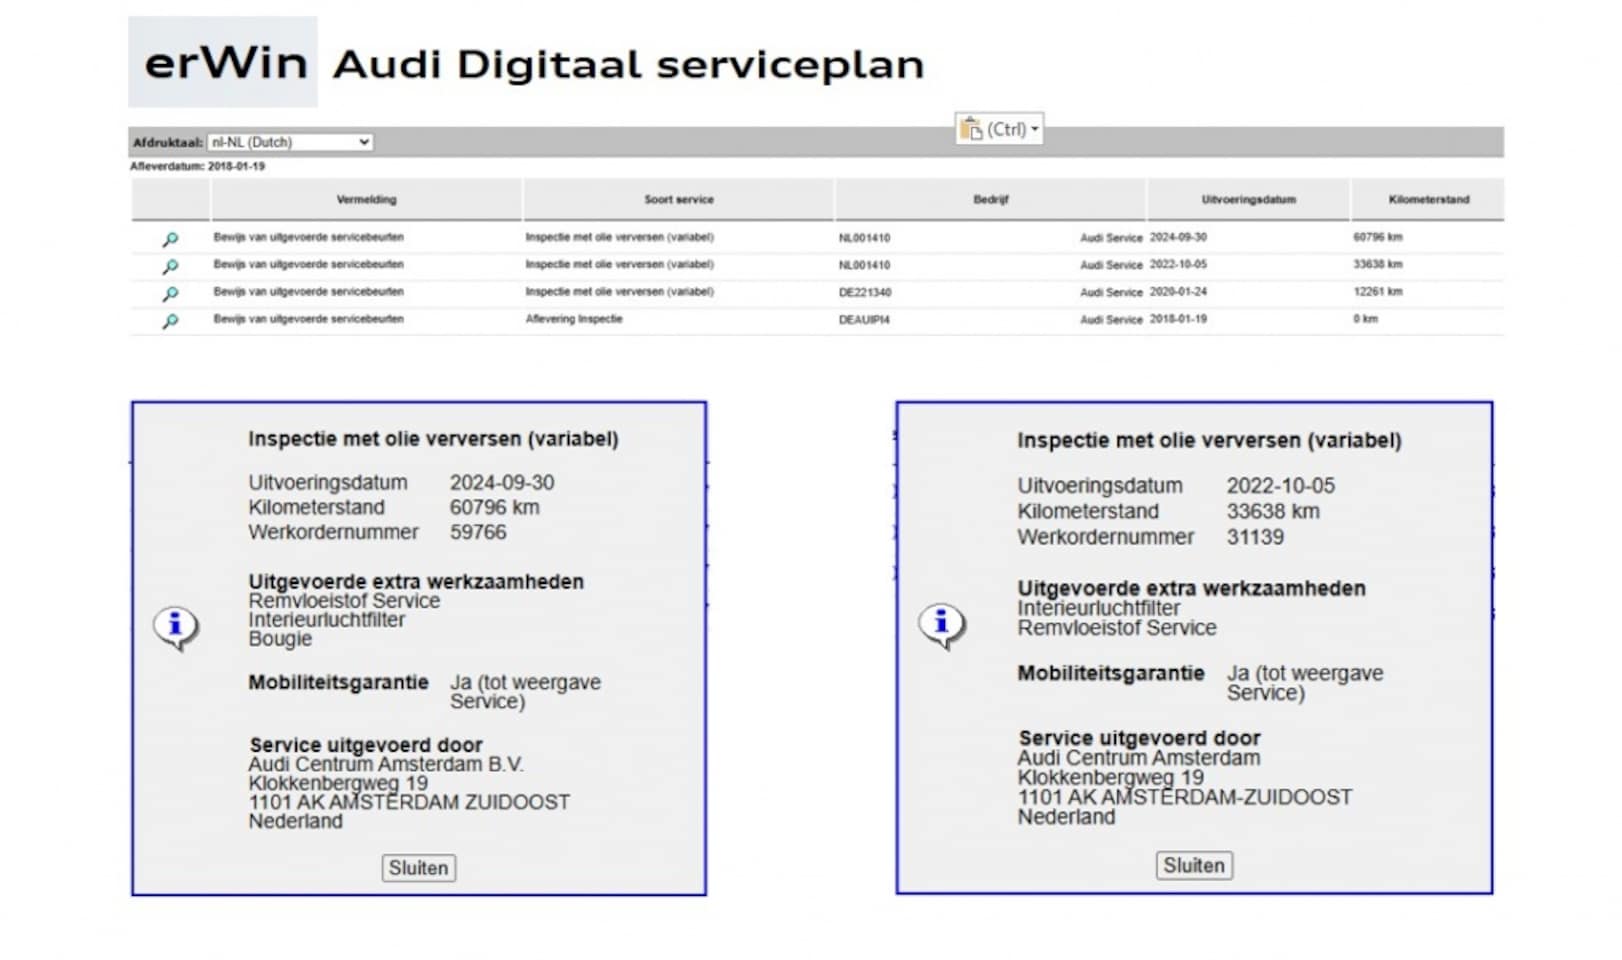Image resolution: width=1622 pixels, height=960 pixels.
Task: Click Werkordernummer value 59766
Action: click(478, 532)
